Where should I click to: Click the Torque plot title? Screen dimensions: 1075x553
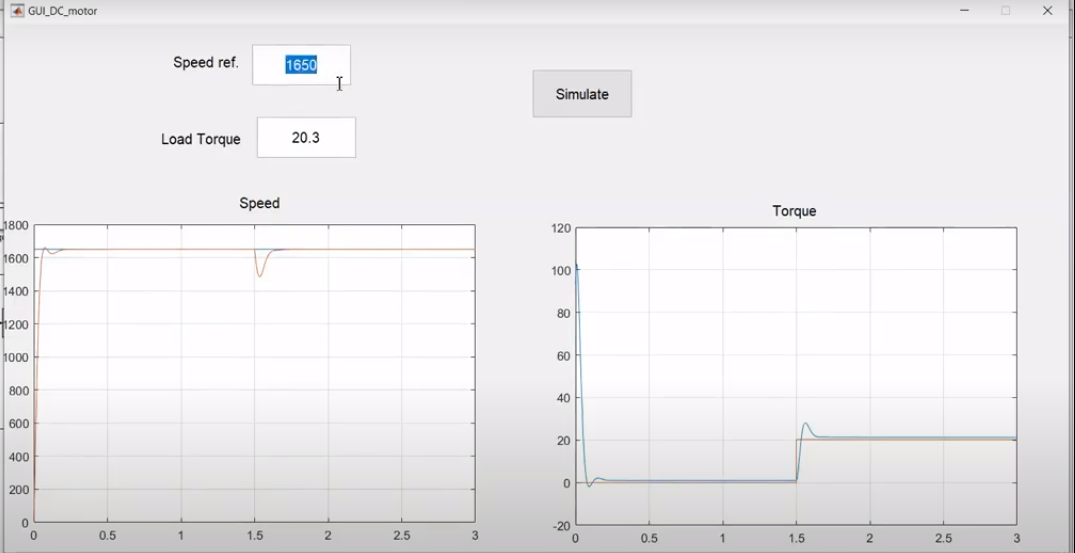tap(794, 211)
